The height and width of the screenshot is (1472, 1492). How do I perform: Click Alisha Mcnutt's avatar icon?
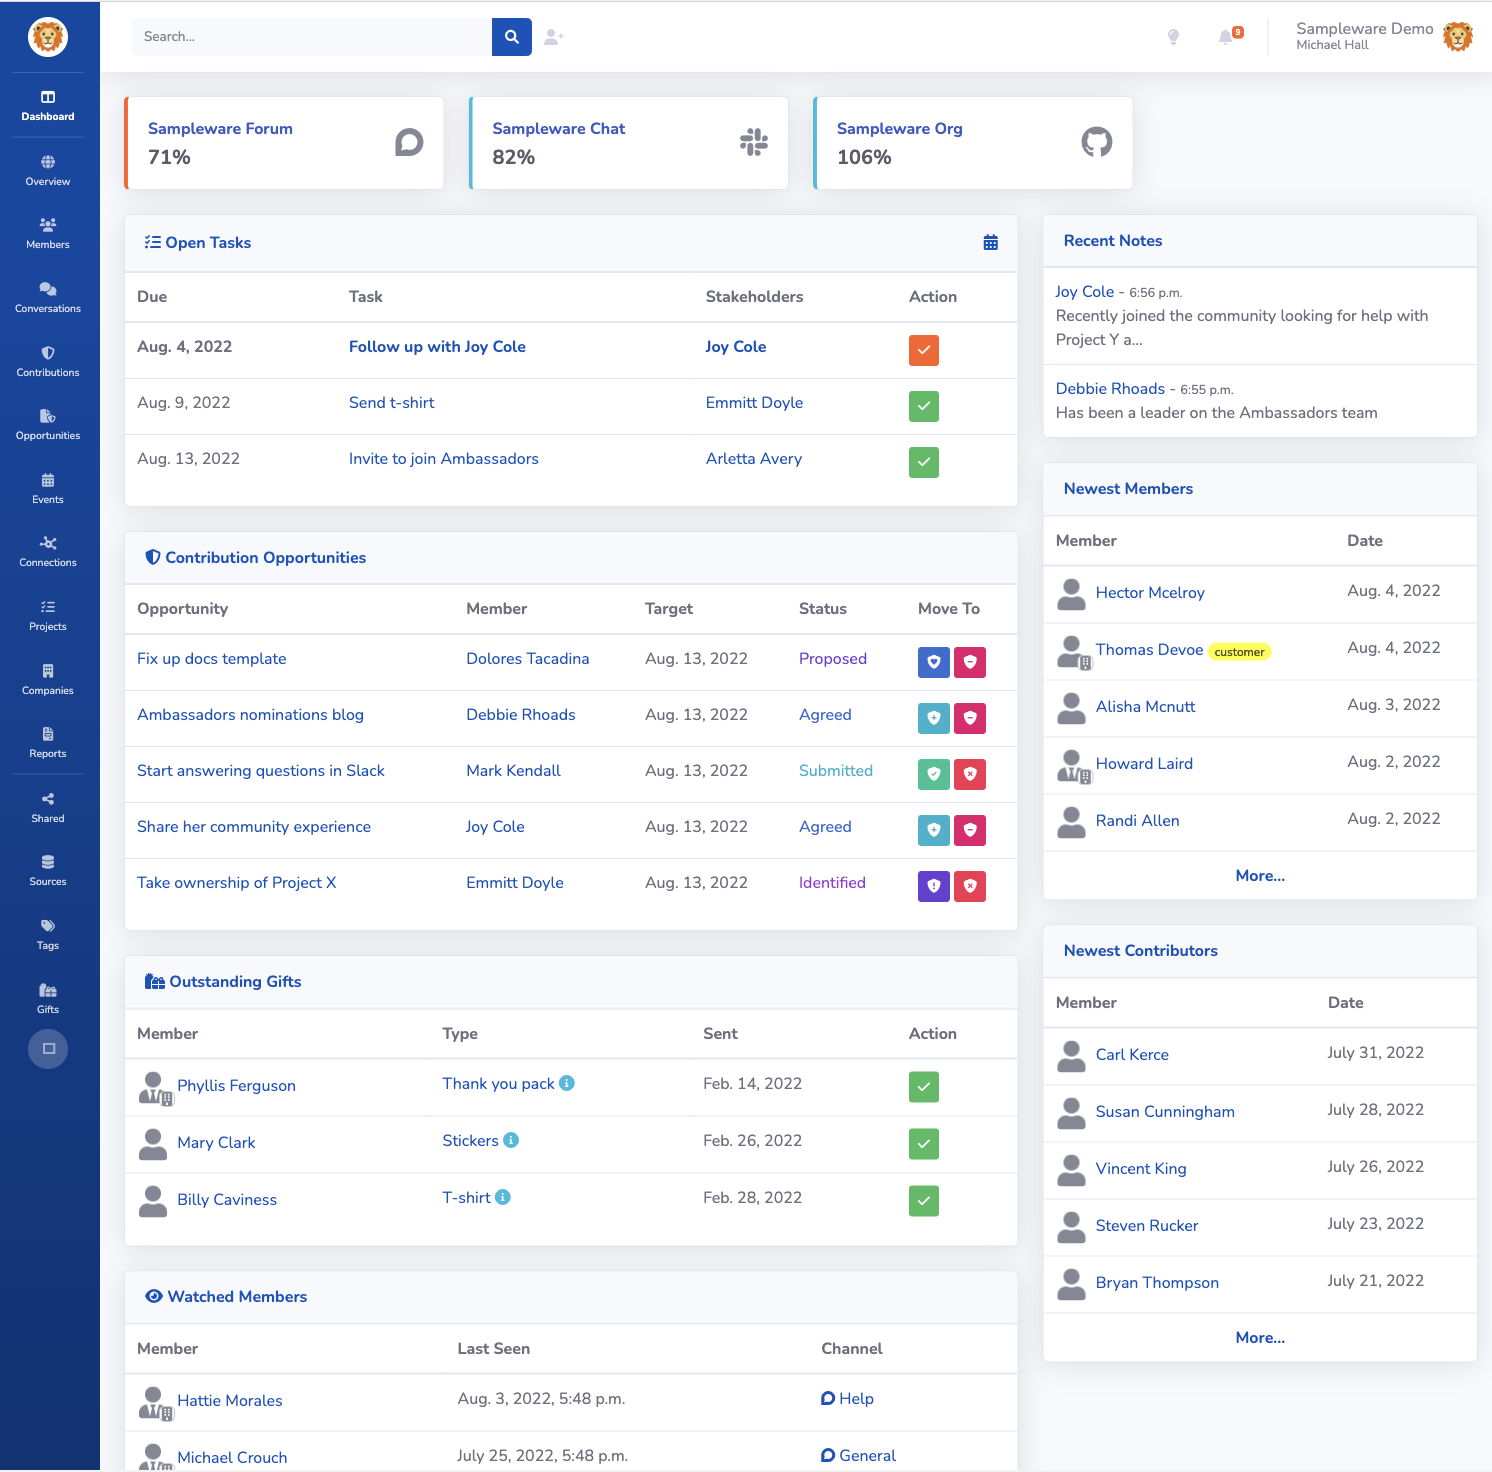[x=1071, y=708]
